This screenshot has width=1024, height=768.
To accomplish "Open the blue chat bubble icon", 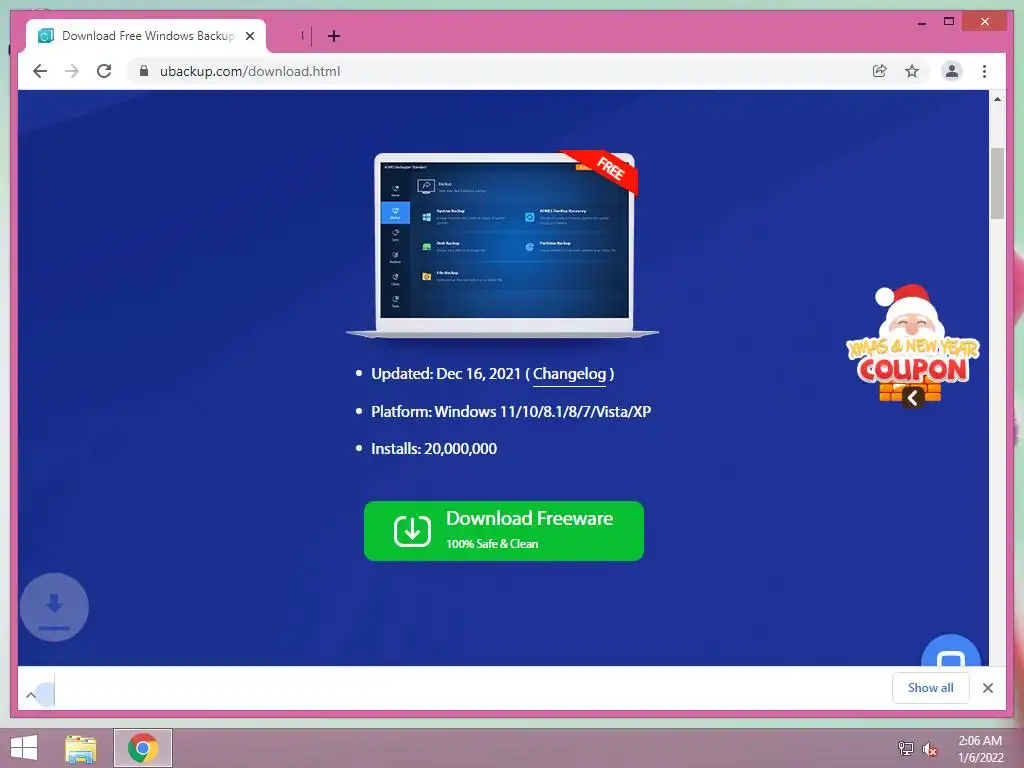I will click(x=951, y=651).
